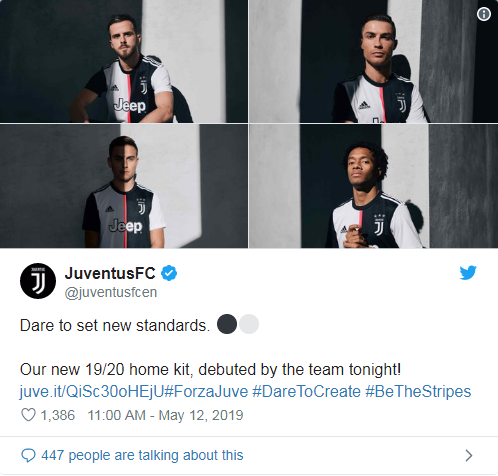Image resolution: width=498 pixels, height=476 pixels.
Task: Open the Twitter bird logo
Action: click(x=468, y=273)
